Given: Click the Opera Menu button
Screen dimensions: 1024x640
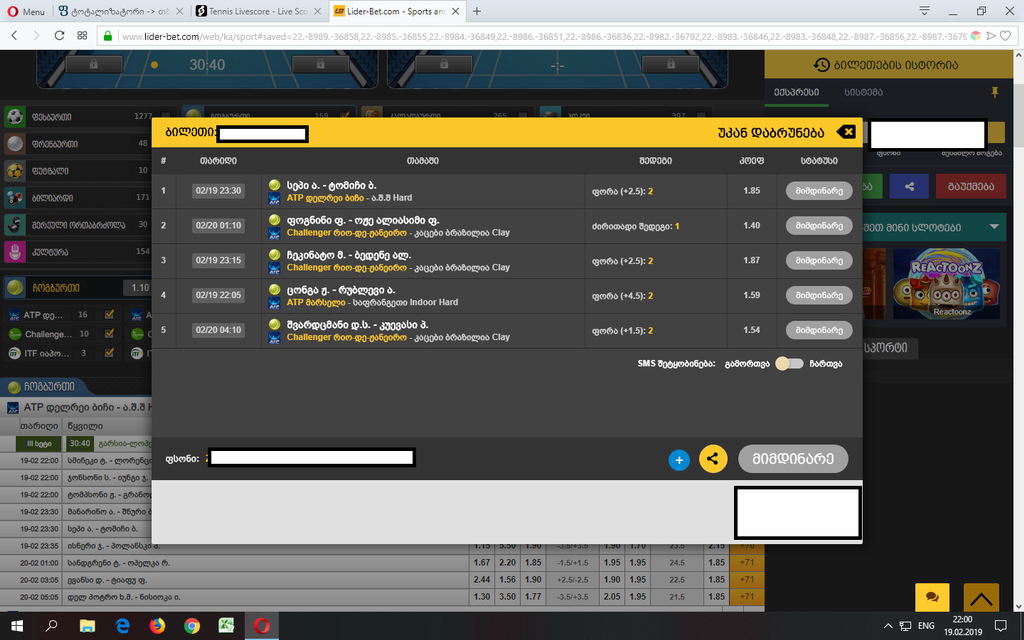Looking at the screenshot, I should tap(26, 11).
